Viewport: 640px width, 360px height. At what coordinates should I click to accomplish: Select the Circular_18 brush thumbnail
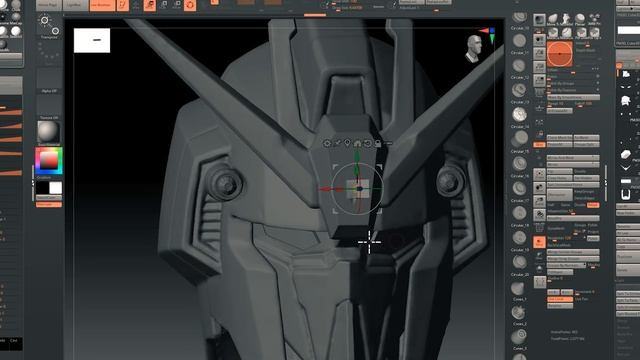pyautogui.click(x=520, y=213)
